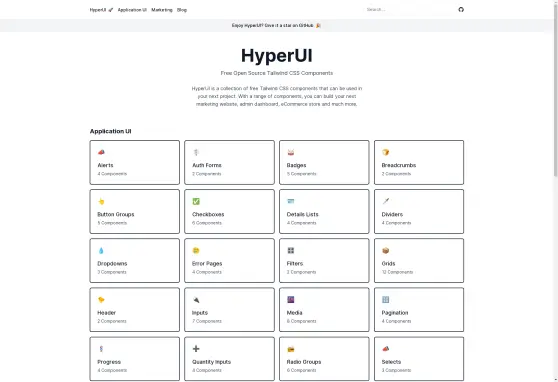The height and width of the screenshot is (382, 558).
Task: Open the Button Groups card title
Action: pyautogui.click(x=116, y=214)
